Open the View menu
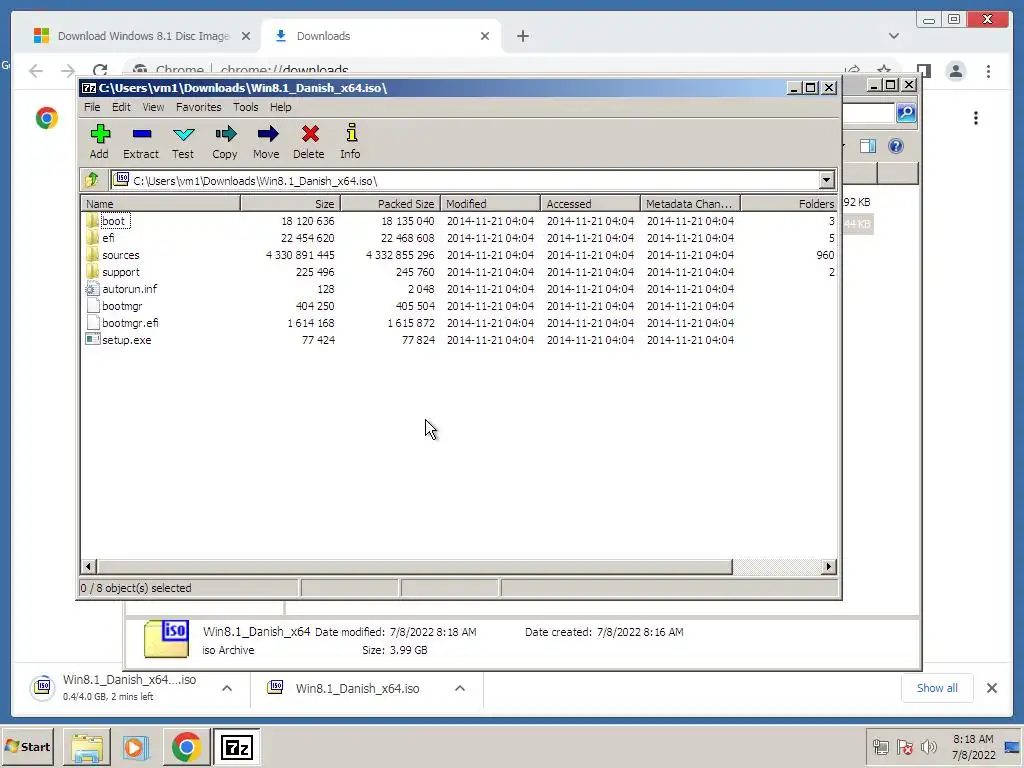This screenshot has width=1024, height=768. click(153, 107)
